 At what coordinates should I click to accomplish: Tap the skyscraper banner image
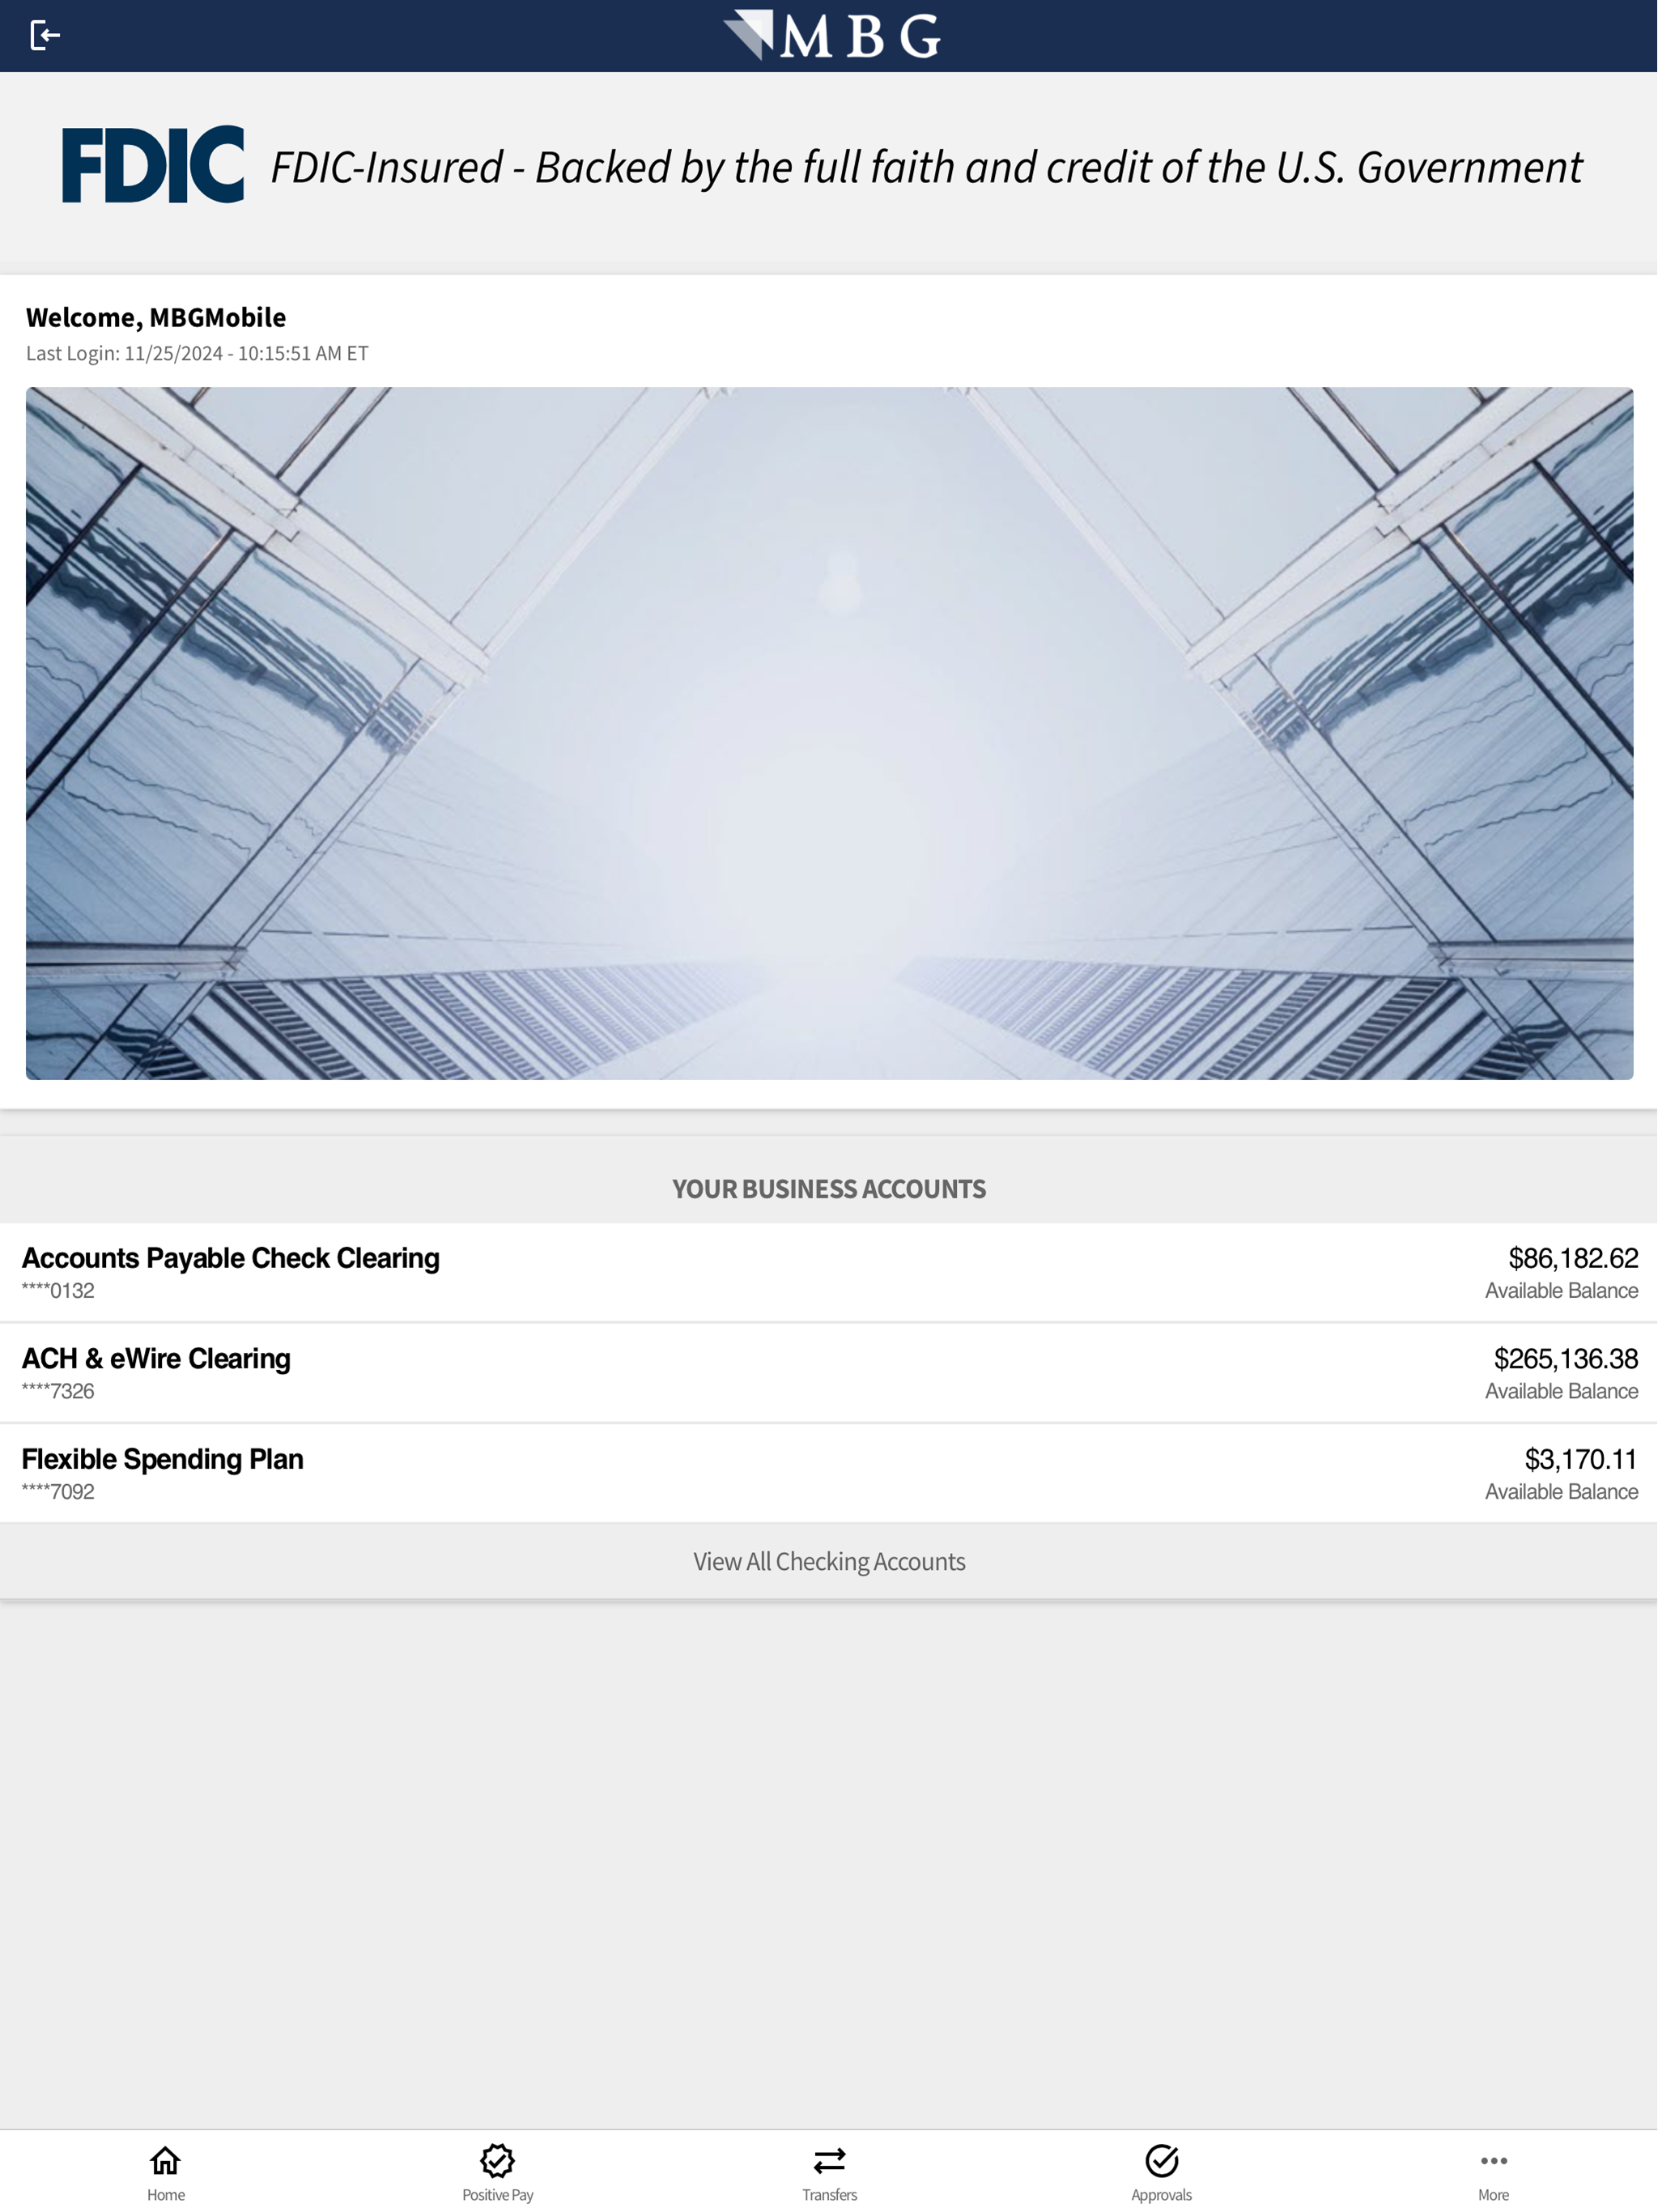click(829, 733)
